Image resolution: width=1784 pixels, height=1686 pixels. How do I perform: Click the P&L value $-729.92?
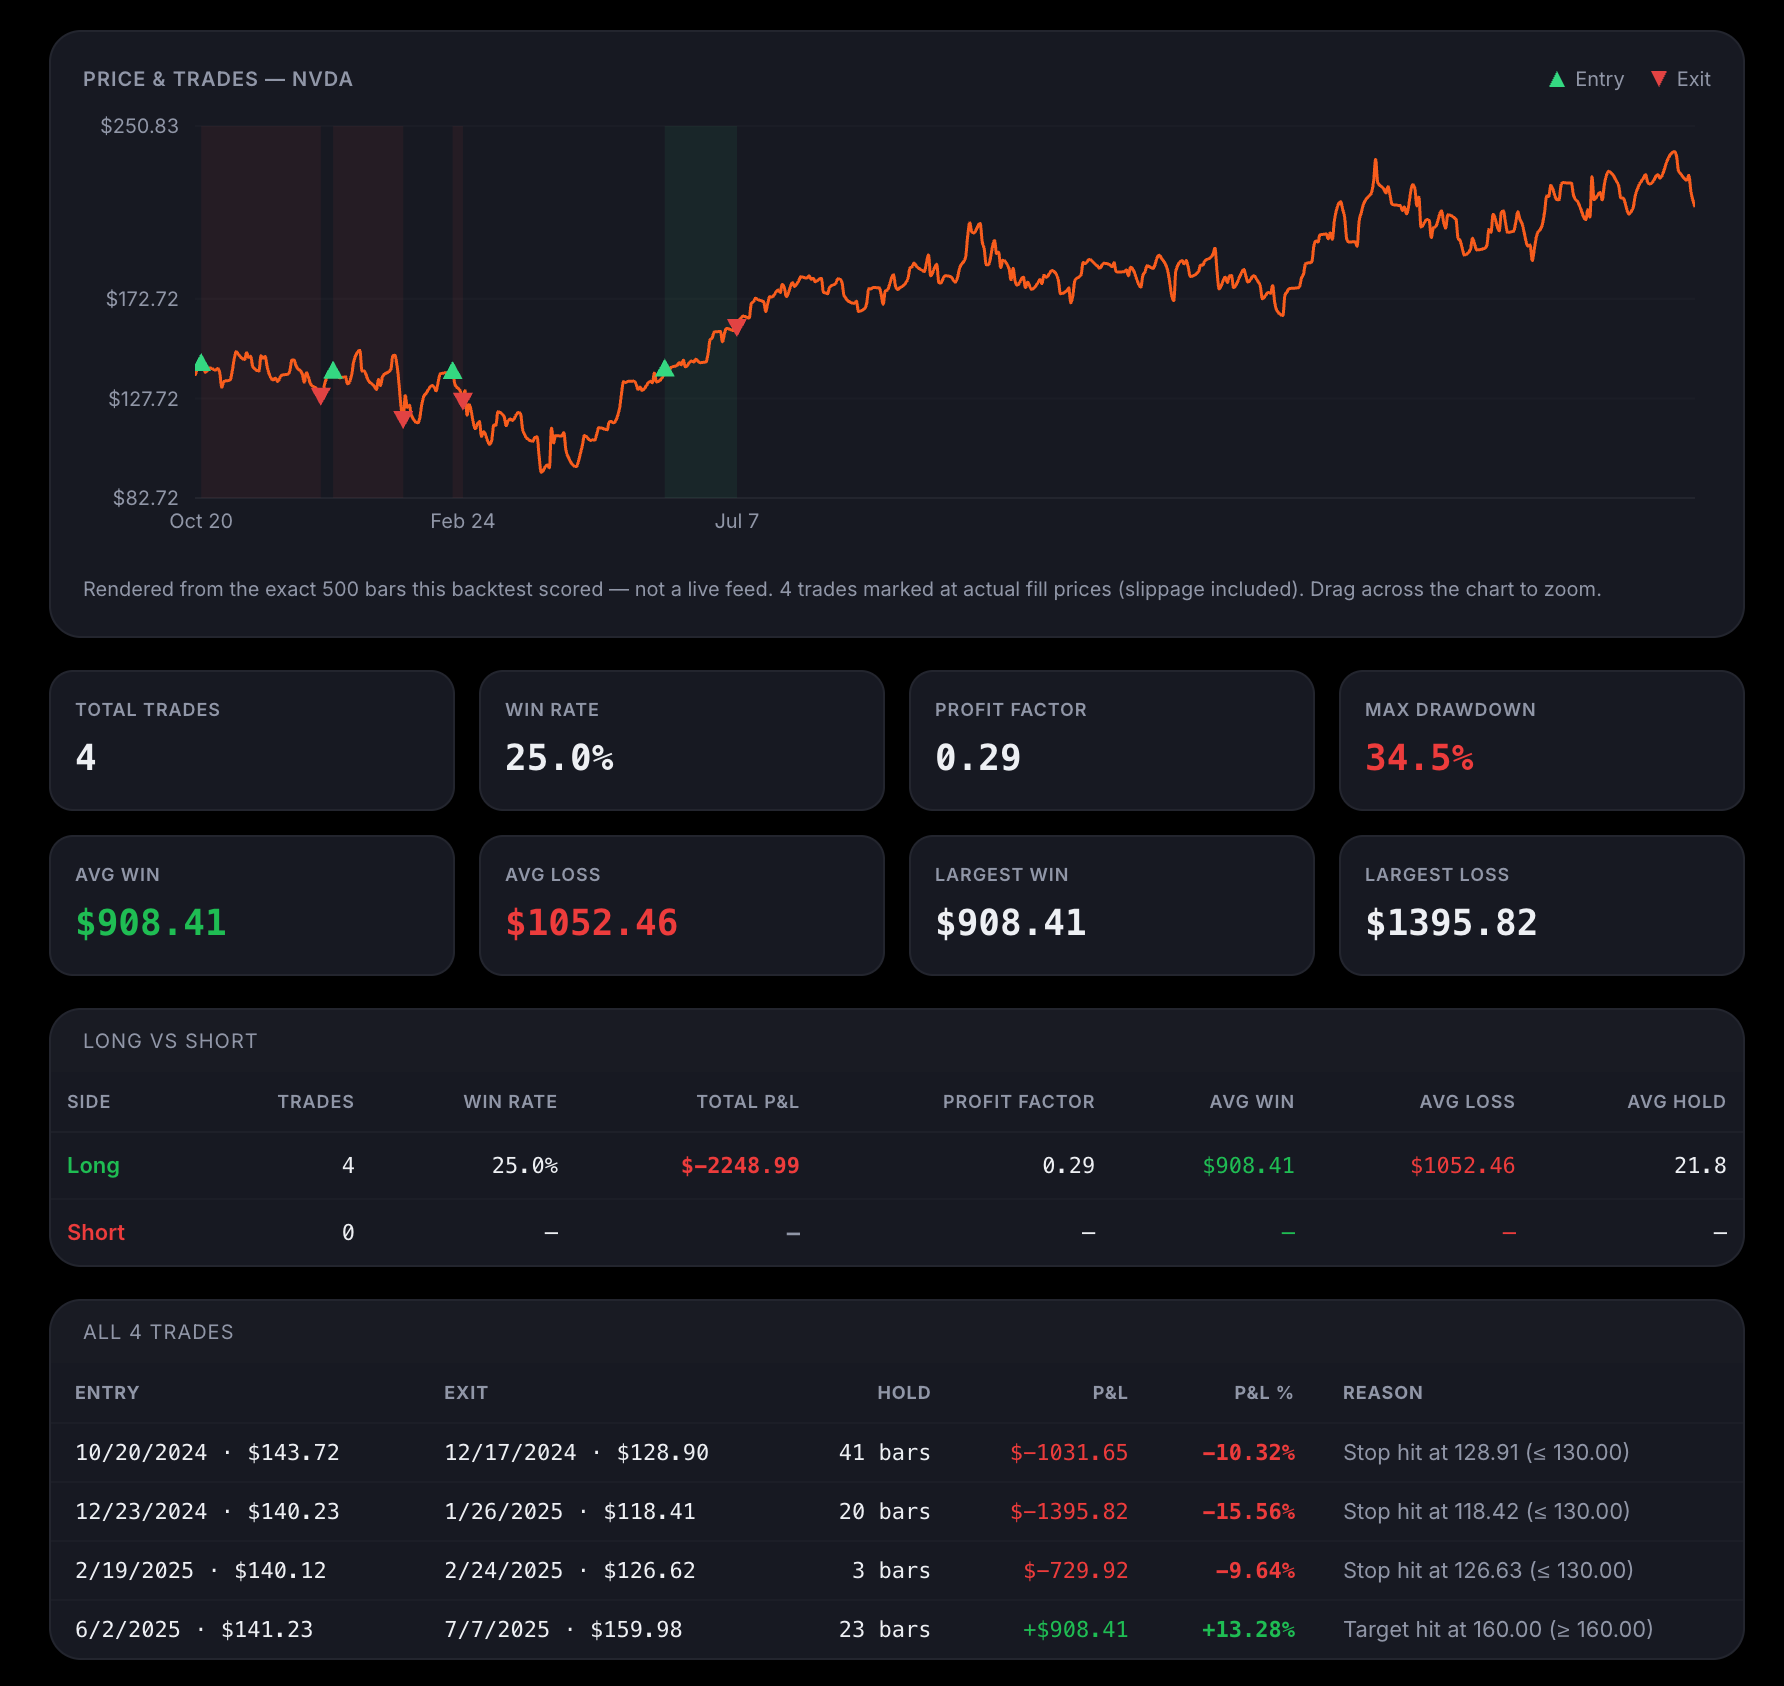tap(1075, 1570)
